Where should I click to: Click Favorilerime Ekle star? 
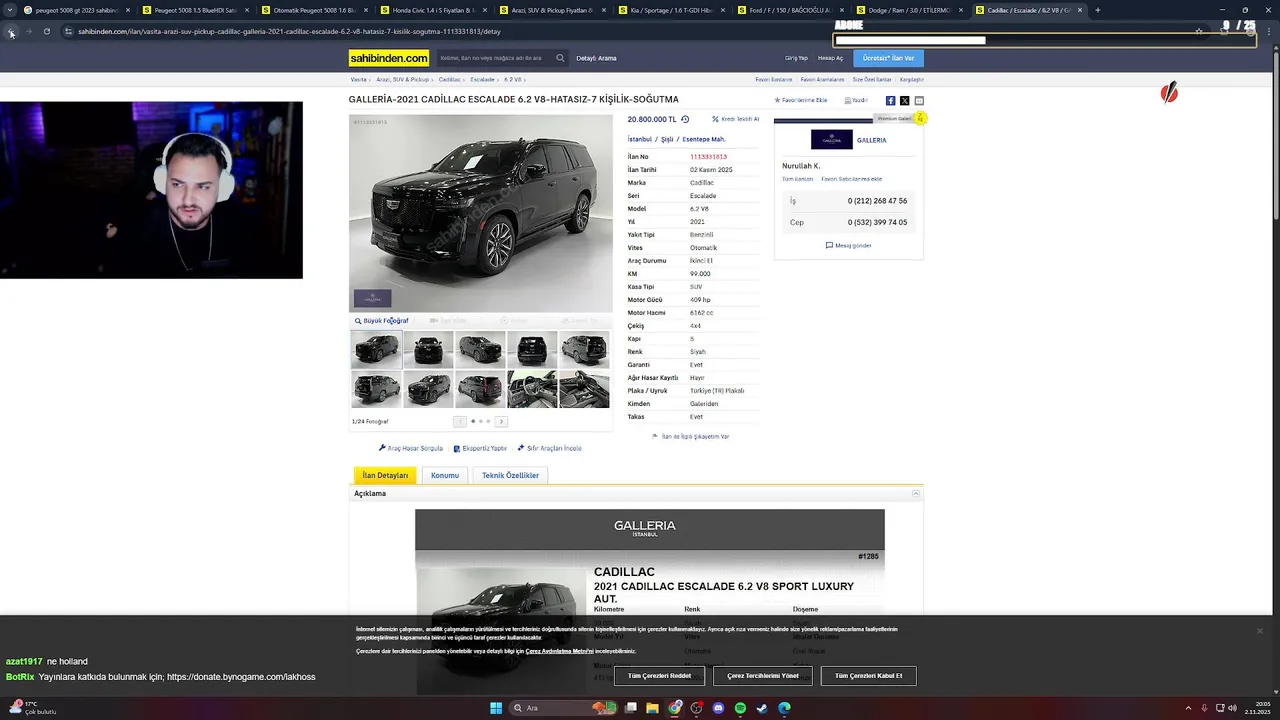(x=777, y=100)
